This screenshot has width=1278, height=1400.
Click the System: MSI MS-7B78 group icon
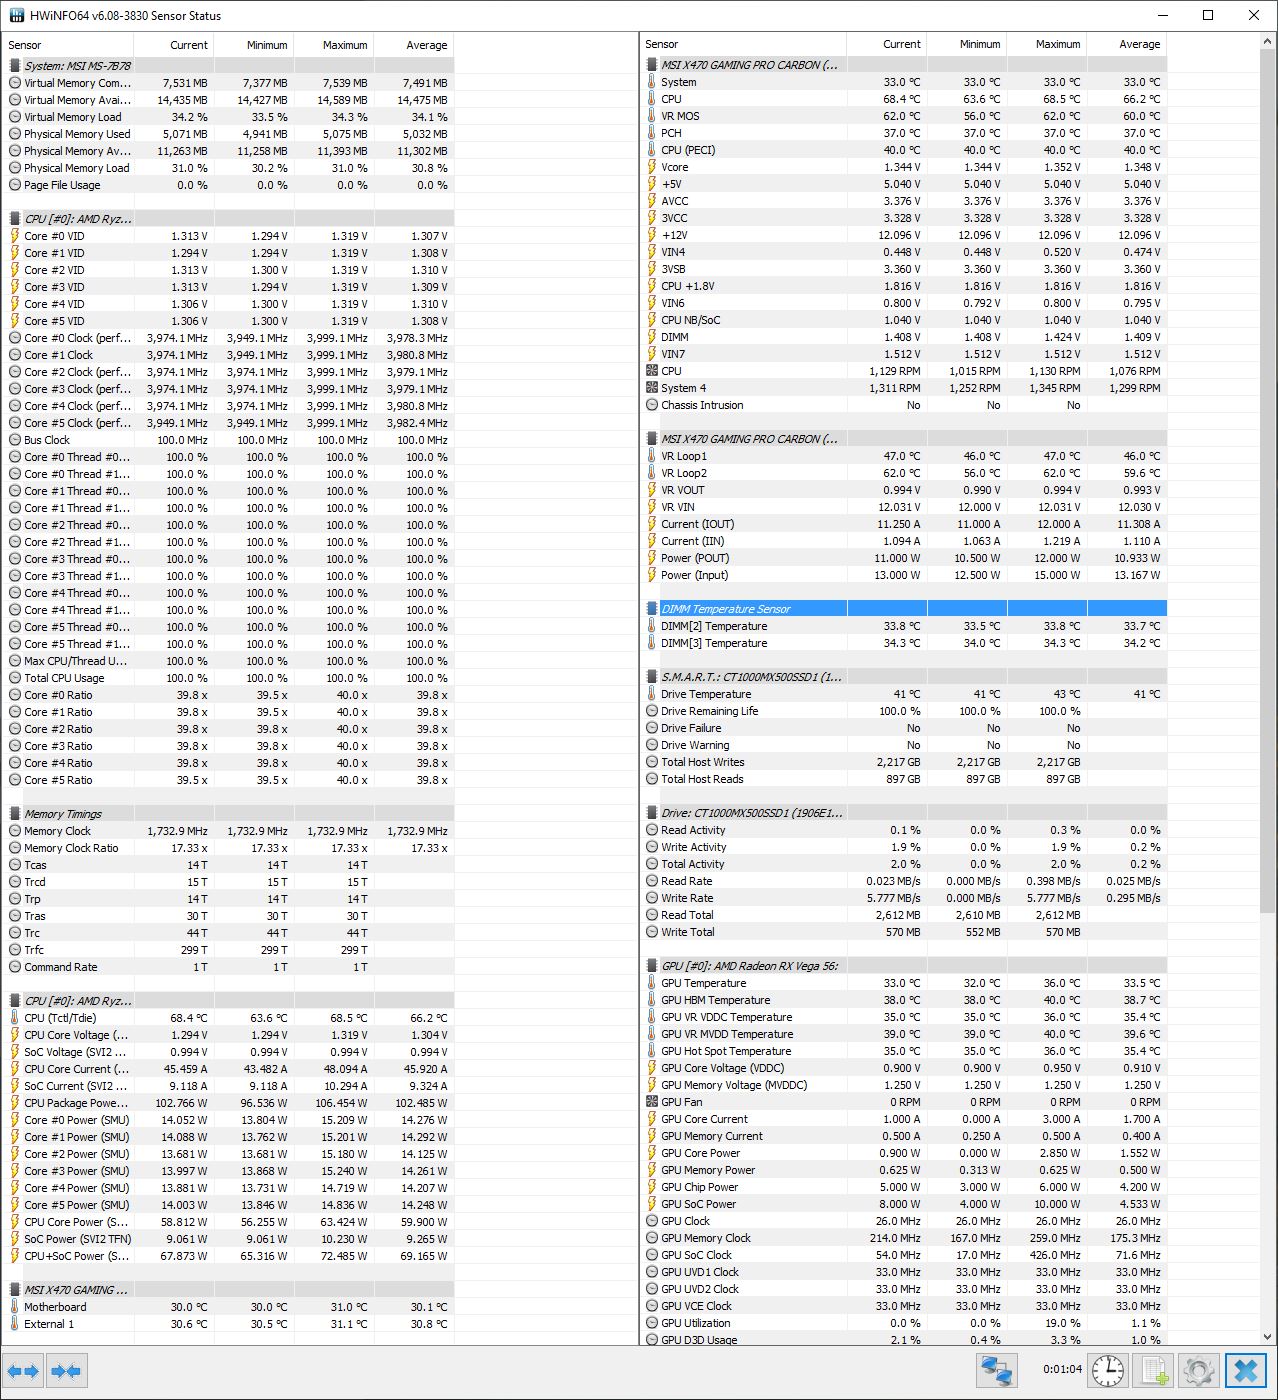click(x=15, y=66)
